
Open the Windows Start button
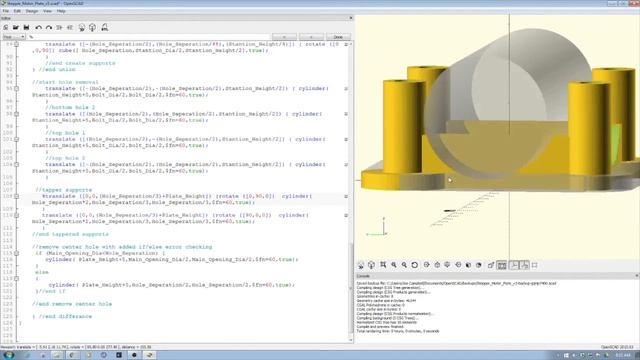9,355
